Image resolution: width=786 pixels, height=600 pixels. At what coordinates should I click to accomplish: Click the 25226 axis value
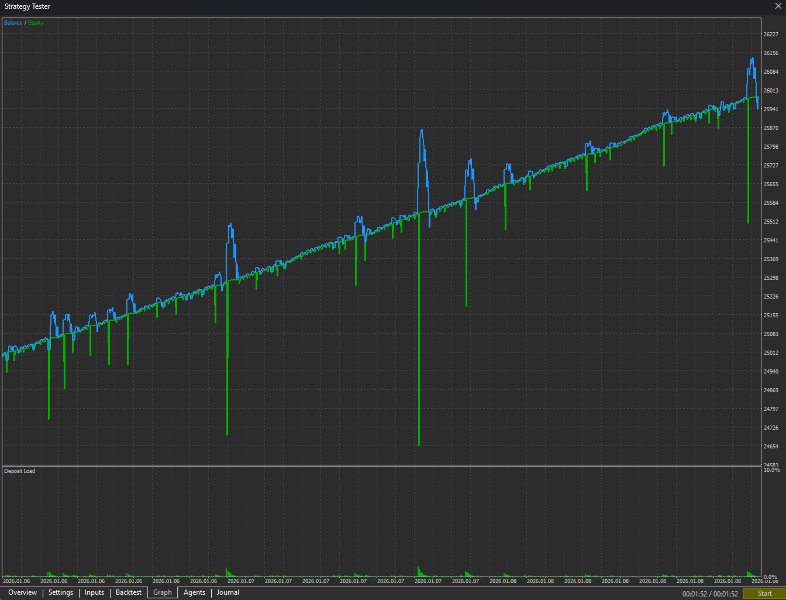(x=771, y=296)
